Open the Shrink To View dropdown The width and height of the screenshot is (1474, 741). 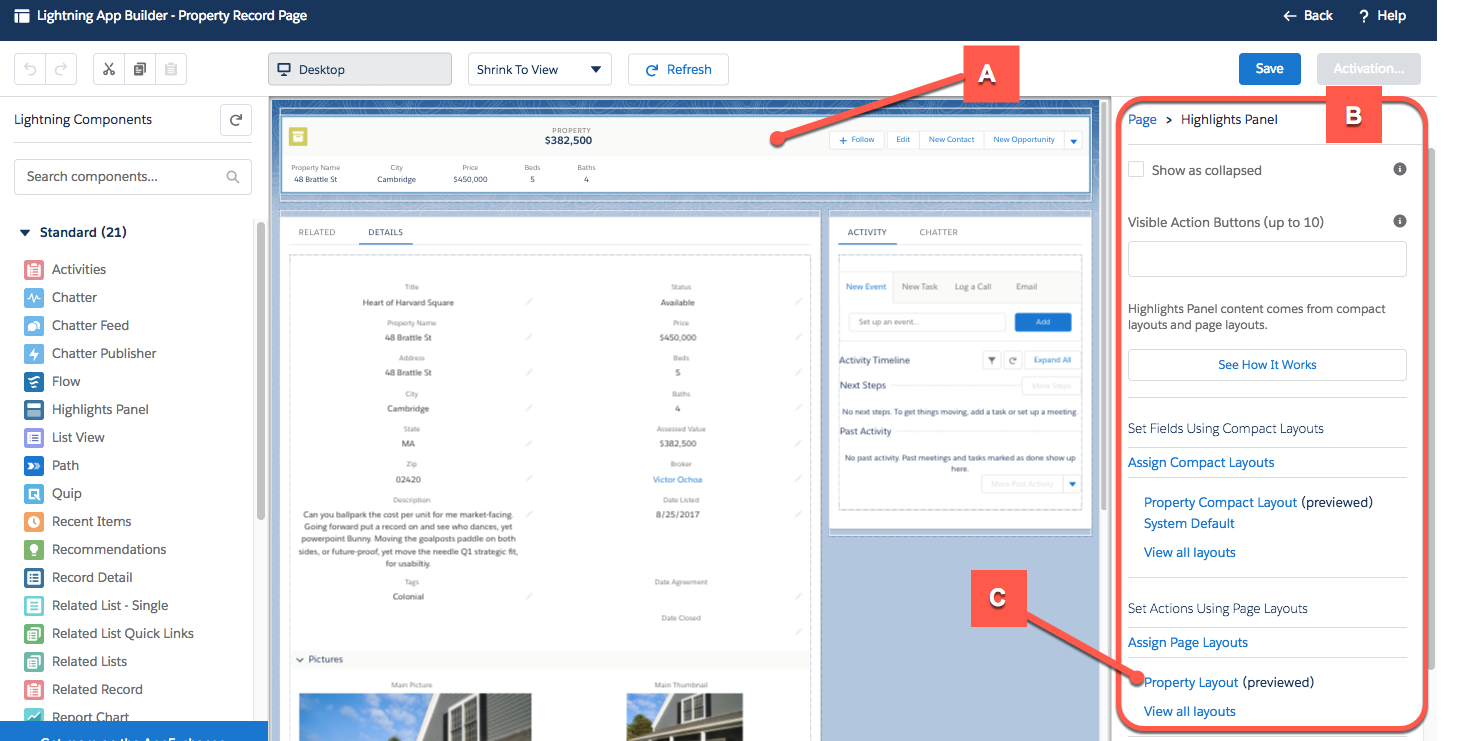(x=540, y=69)
